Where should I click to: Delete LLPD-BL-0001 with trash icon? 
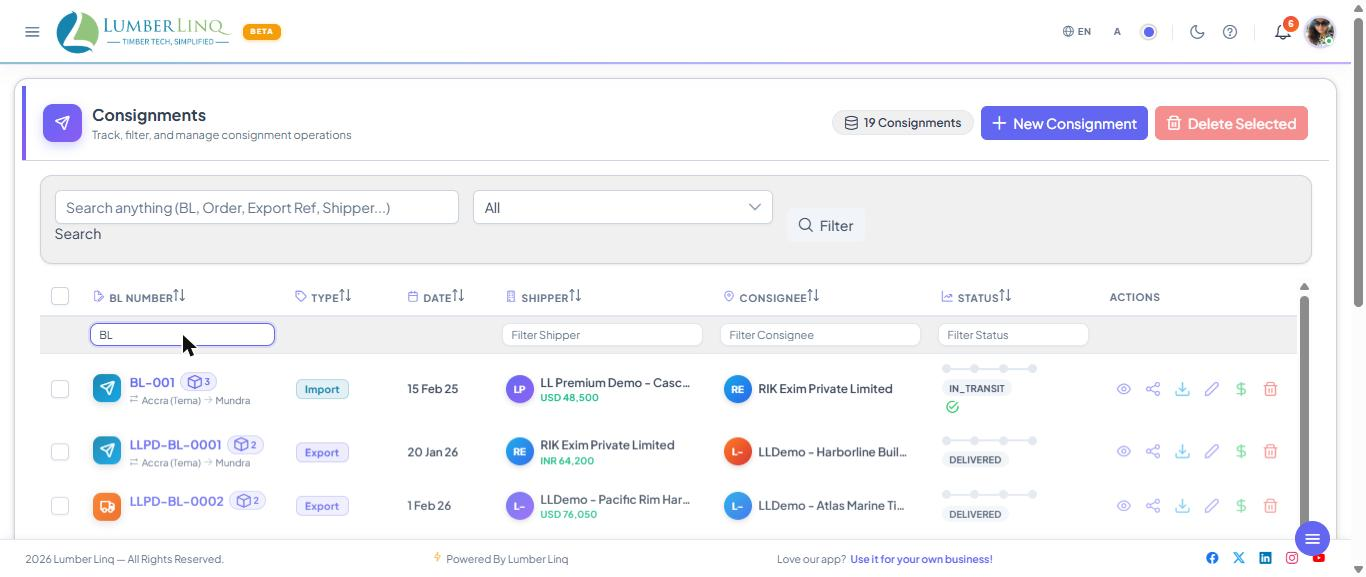click(x=1270, y=452)
